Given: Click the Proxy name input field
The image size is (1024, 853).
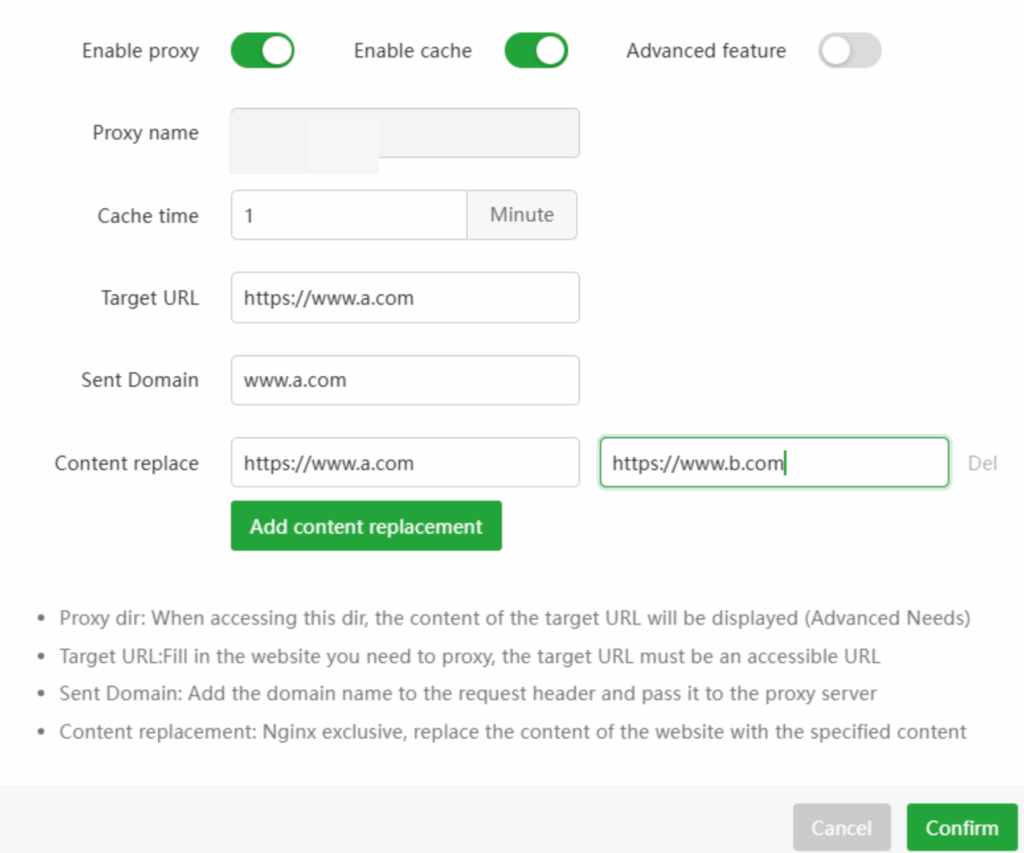Looking at the screenshot, I should click(x=405, y=133).
